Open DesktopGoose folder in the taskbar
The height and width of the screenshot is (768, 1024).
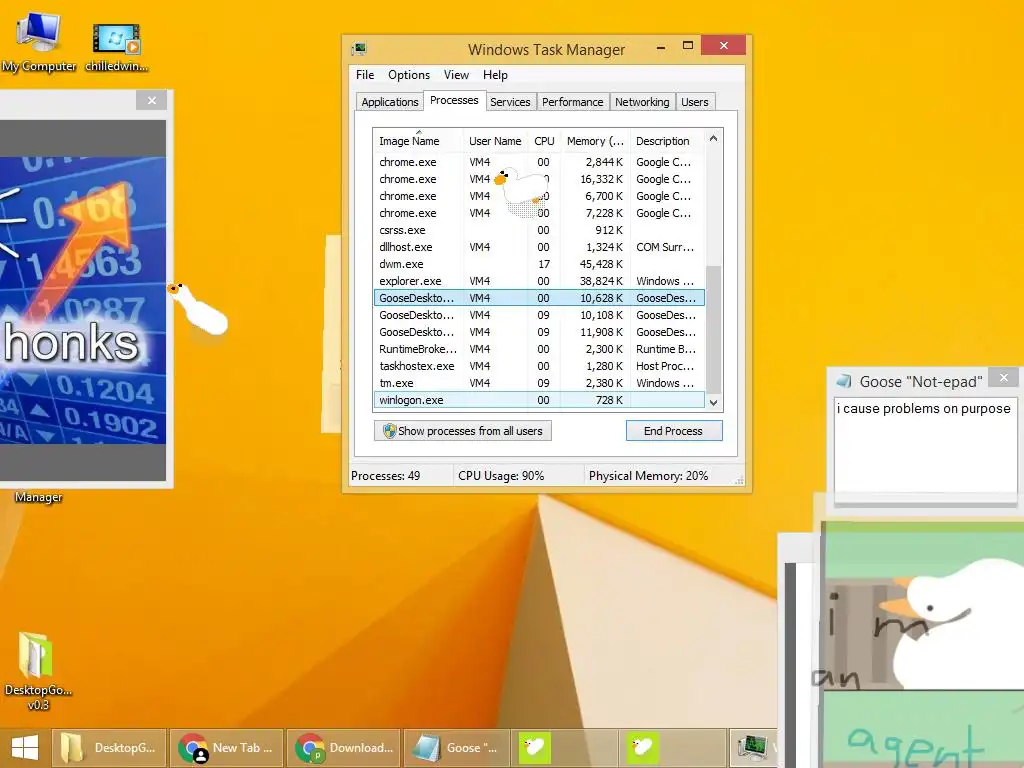(x=109, y=748)
